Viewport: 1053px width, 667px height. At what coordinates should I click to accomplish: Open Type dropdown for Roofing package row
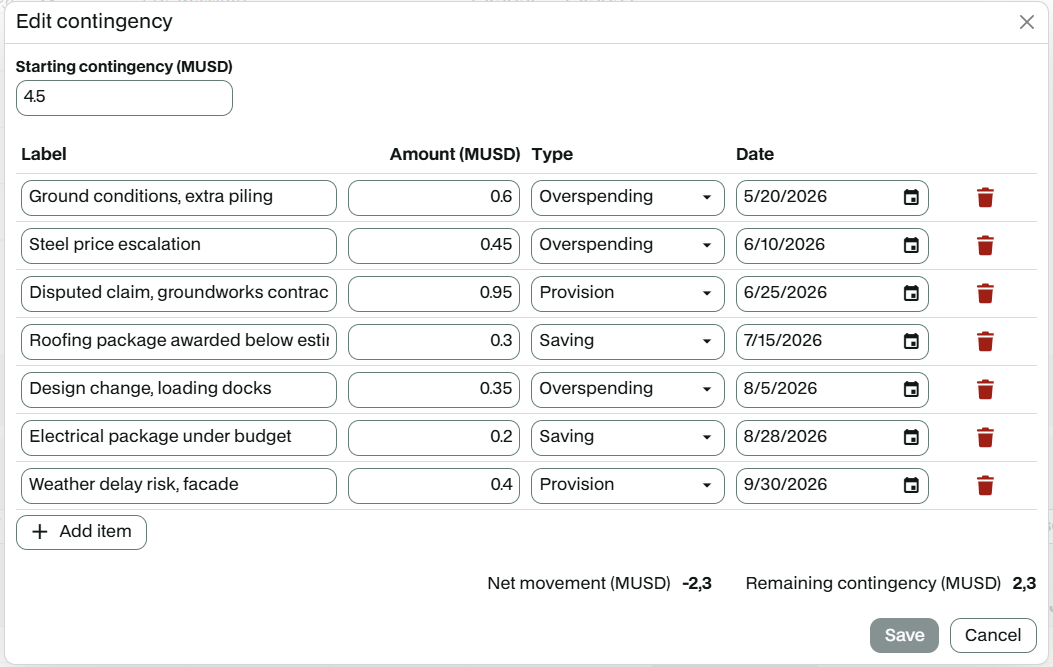click(x=627, y=342)
